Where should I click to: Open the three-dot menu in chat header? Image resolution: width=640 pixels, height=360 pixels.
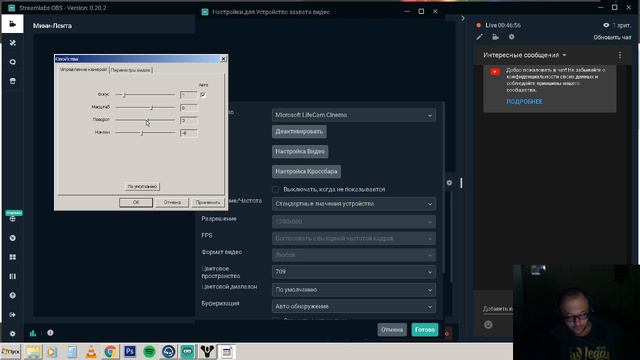(620, 55)
